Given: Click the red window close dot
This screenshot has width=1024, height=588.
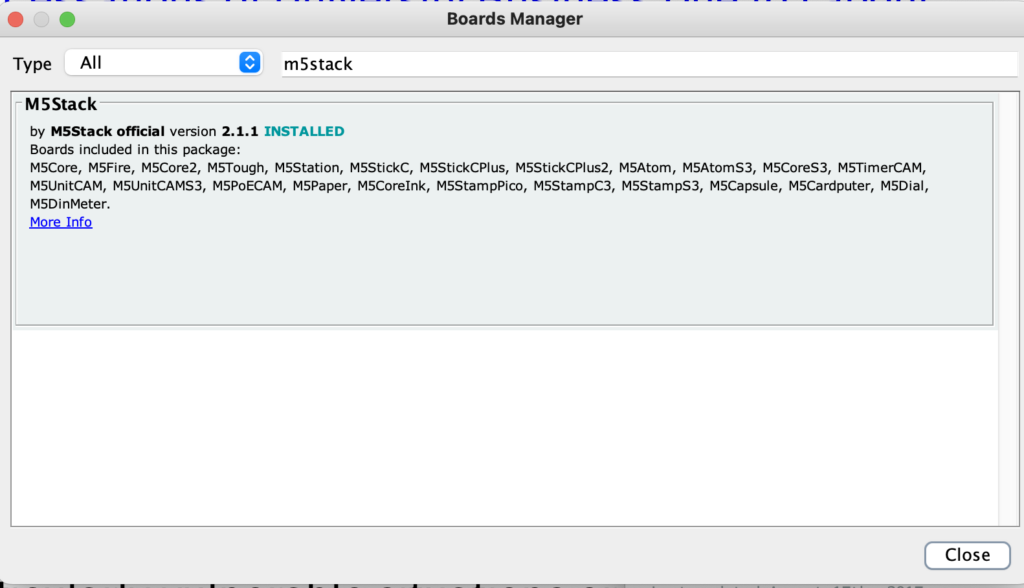Looking at the screenshot, I should coord(16,20).
